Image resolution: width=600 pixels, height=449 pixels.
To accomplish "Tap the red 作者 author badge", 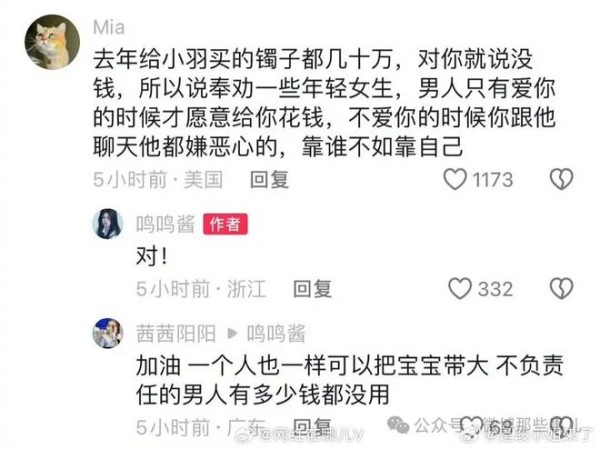I will pyautogui.click(x=225, y=224).
